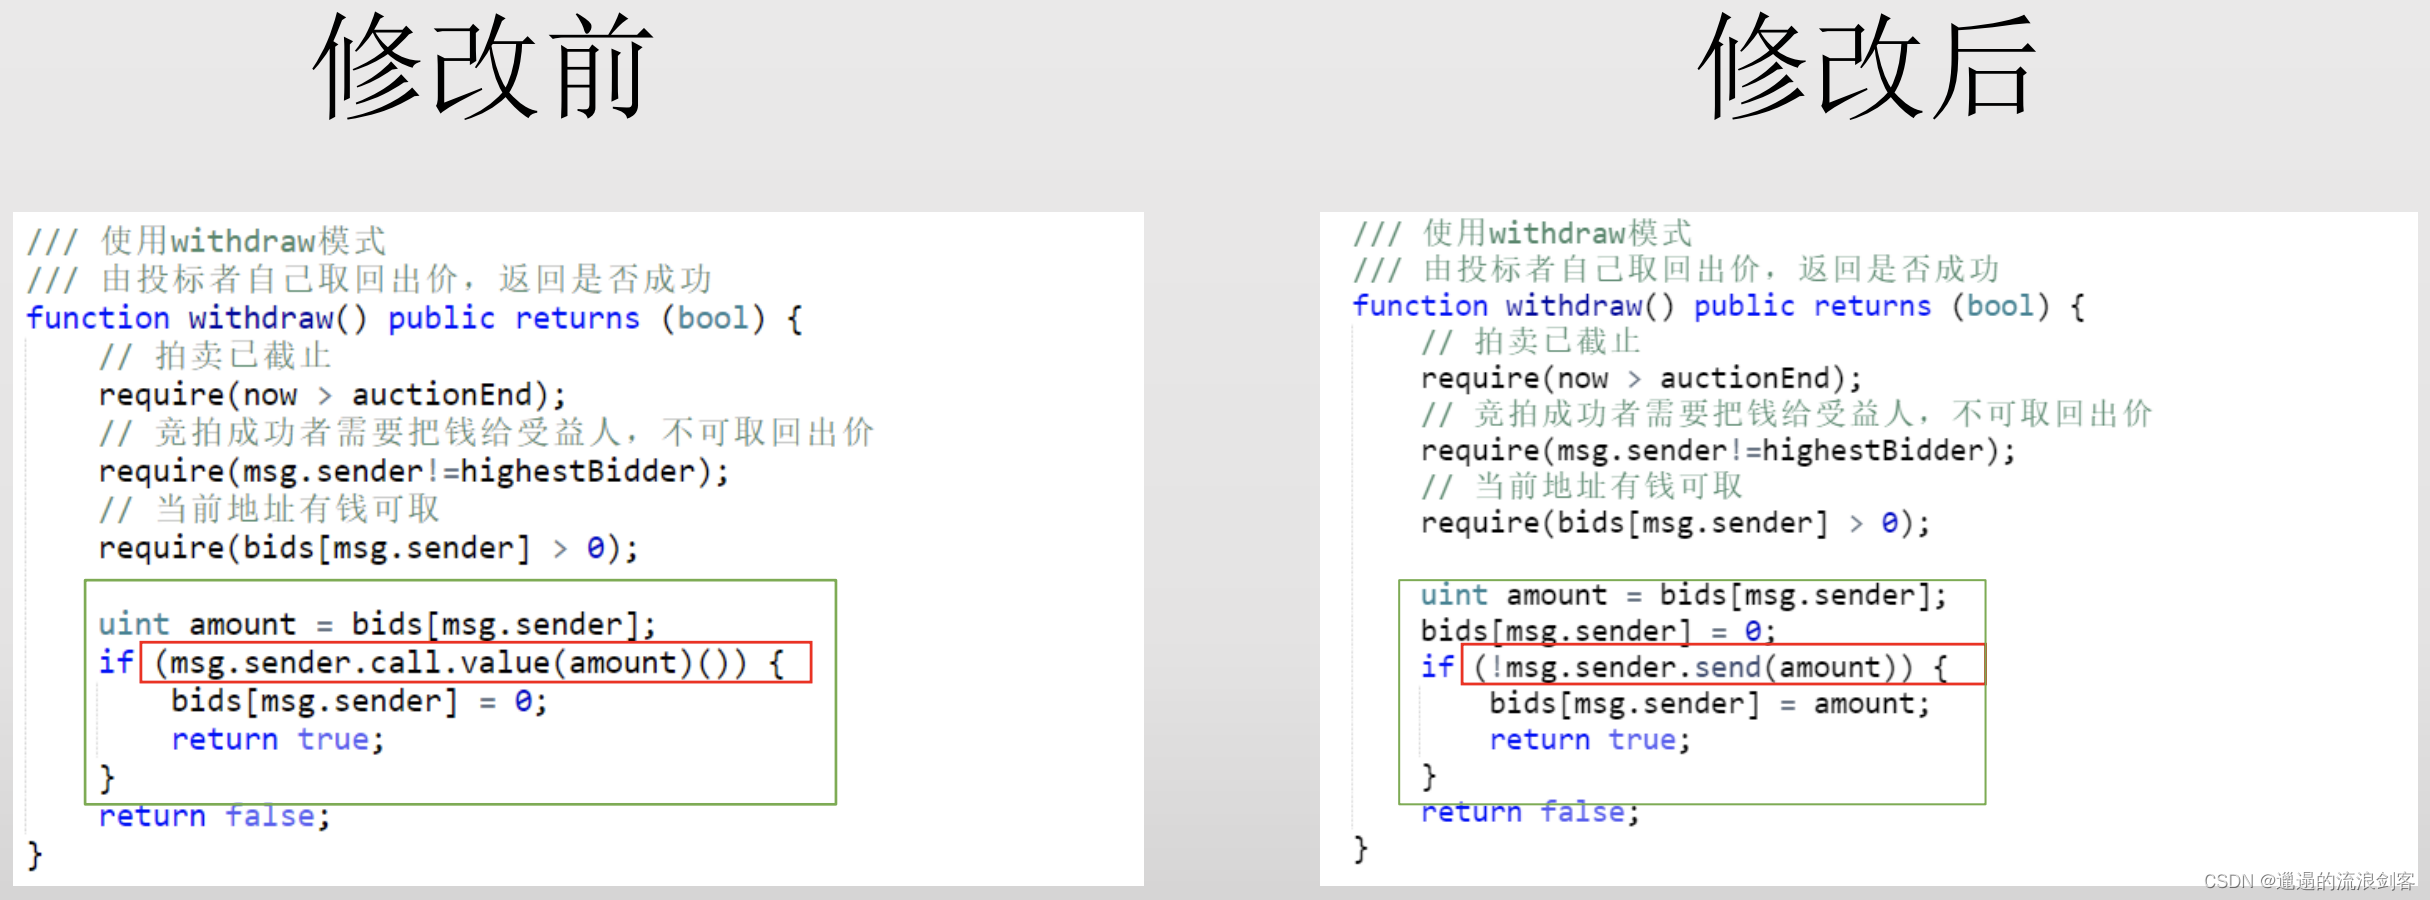The image size is (2430, 900).
Task: Click 'return false;' in the left panel
Action: 214,816
